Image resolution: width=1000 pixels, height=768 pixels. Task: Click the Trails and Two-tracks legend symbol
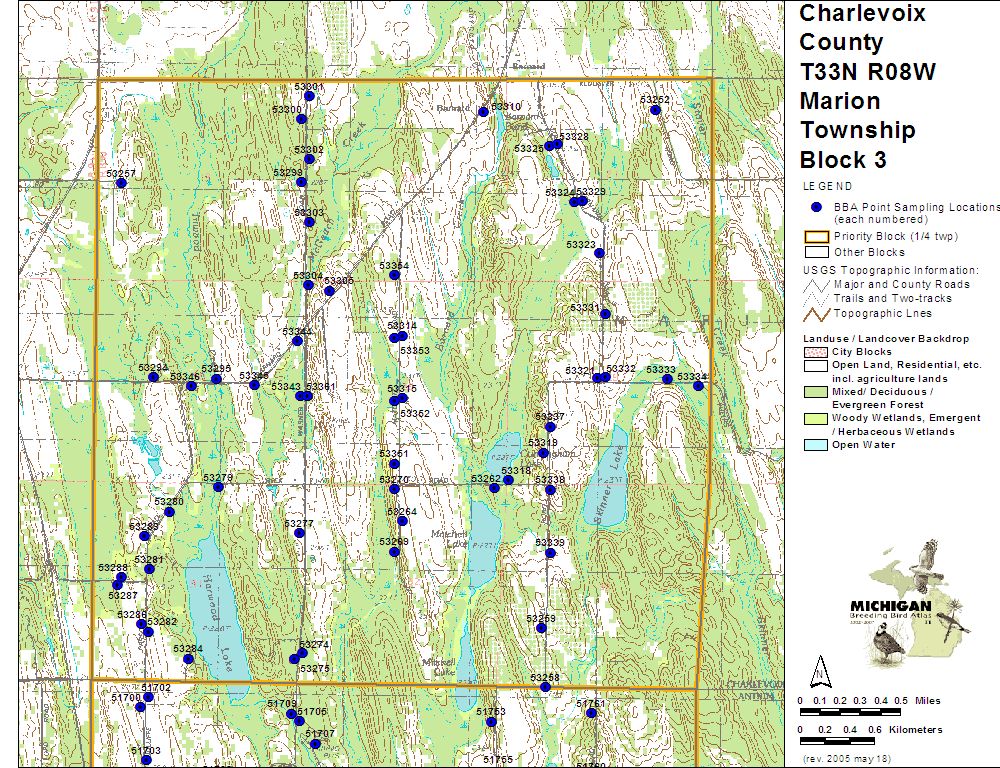[x=816, y=298]
